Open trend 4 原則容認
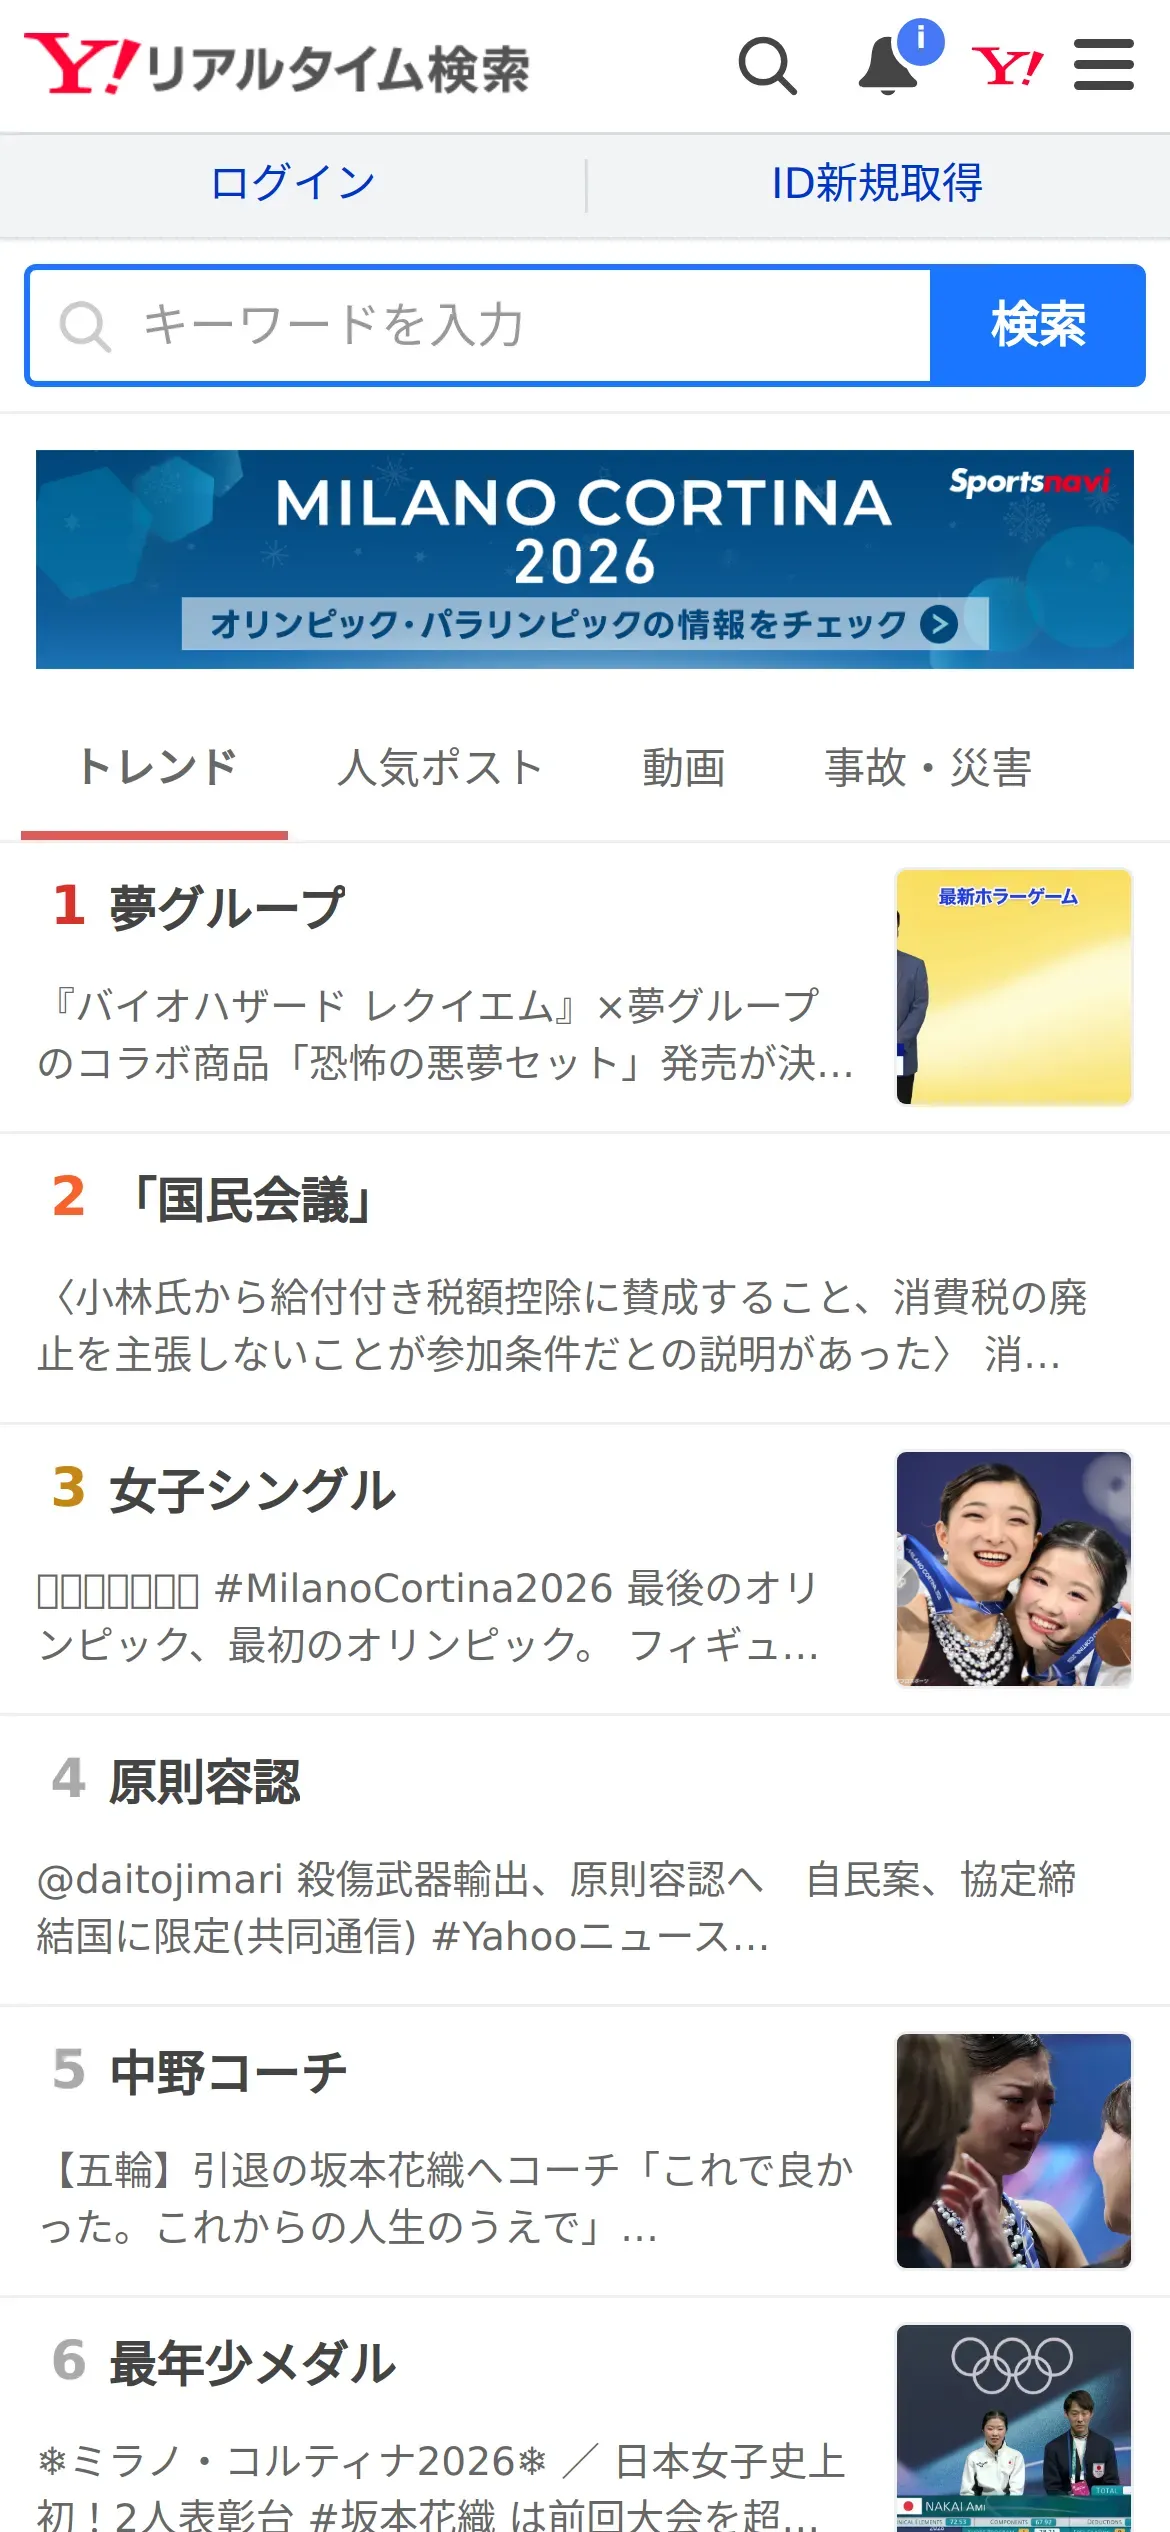1170x2532 pixels. 585,1860
